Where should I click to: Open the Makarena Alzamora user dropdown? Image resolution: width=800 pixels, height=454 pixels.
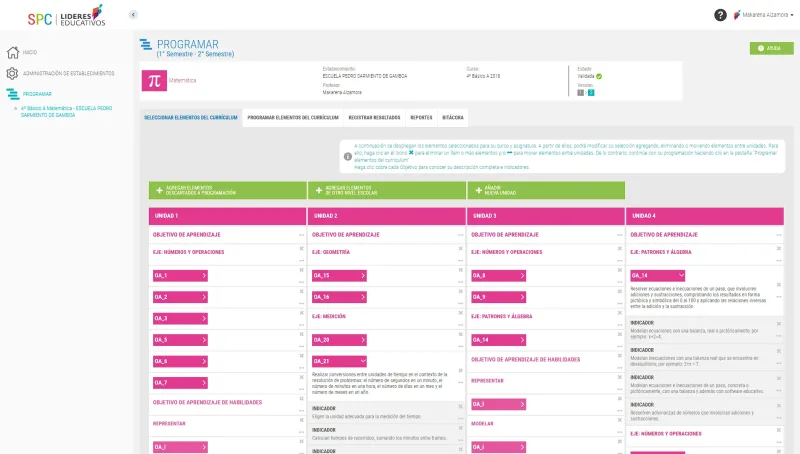point(764,15)
